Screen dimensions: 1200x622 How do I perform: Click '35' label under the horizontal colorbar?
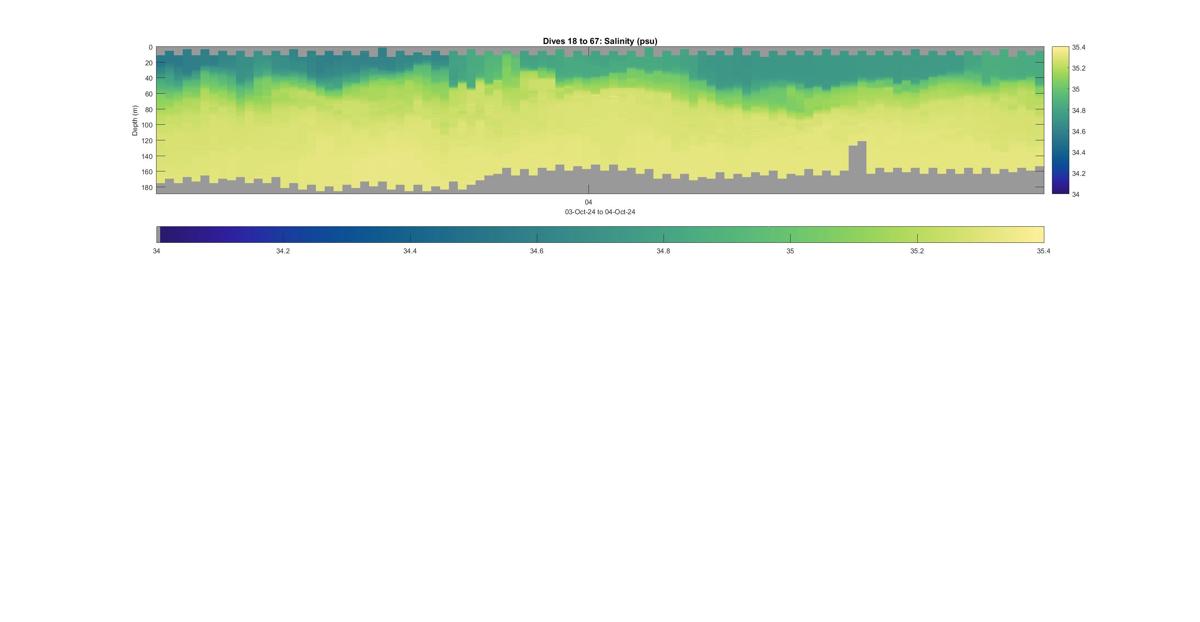[x=790, y=251]
